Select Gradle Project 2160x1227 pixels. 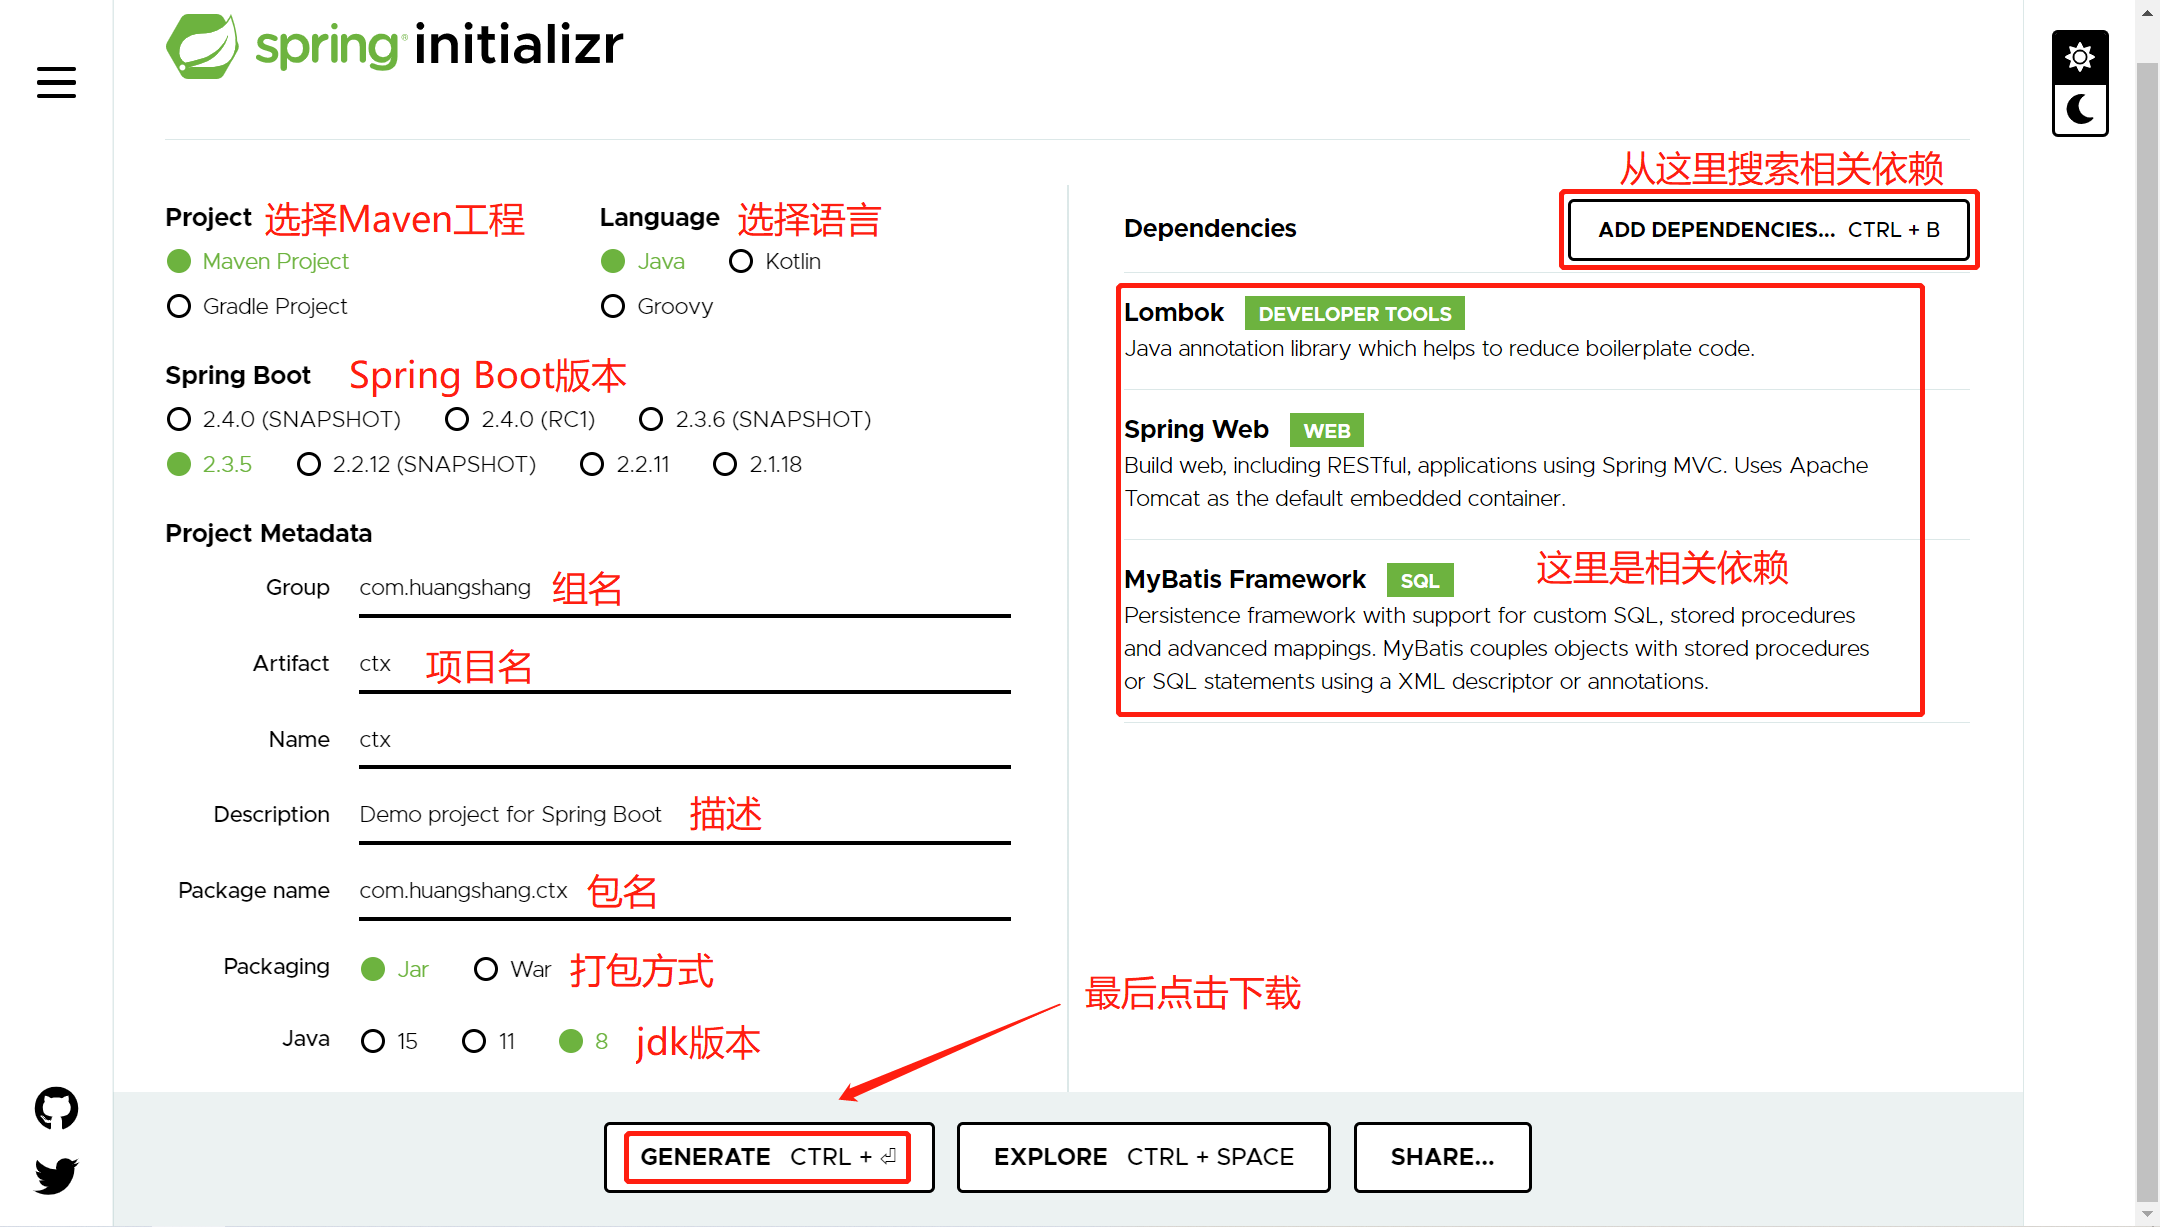pyautogui.click(x=179, y=306)
